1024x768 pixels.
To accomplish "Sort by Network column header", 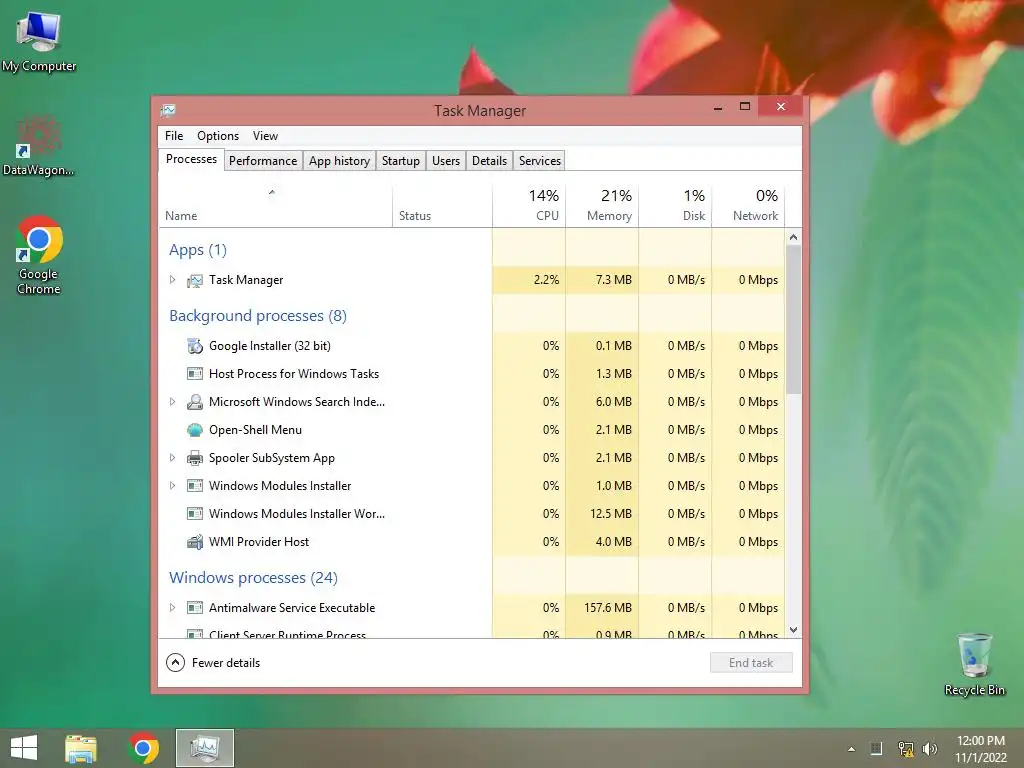I will pyautogui.click(x=748, y=205).
